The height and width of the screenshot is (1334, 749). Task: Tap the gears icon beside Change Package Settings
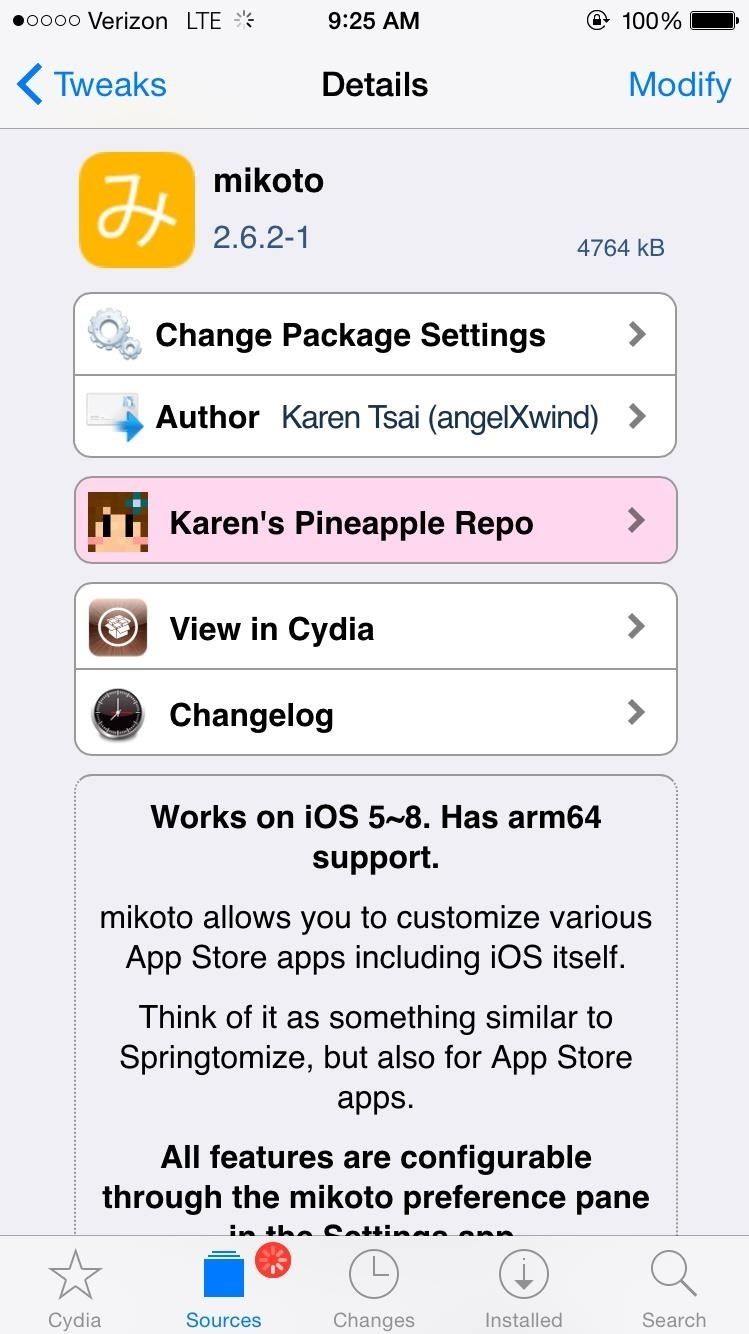118,334
